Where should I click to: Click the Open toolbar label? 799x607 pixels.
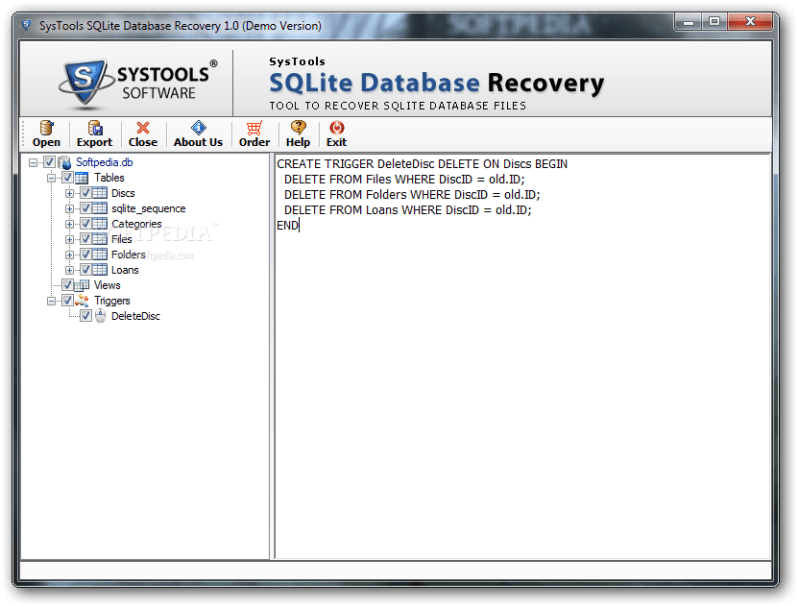point(46,142)
